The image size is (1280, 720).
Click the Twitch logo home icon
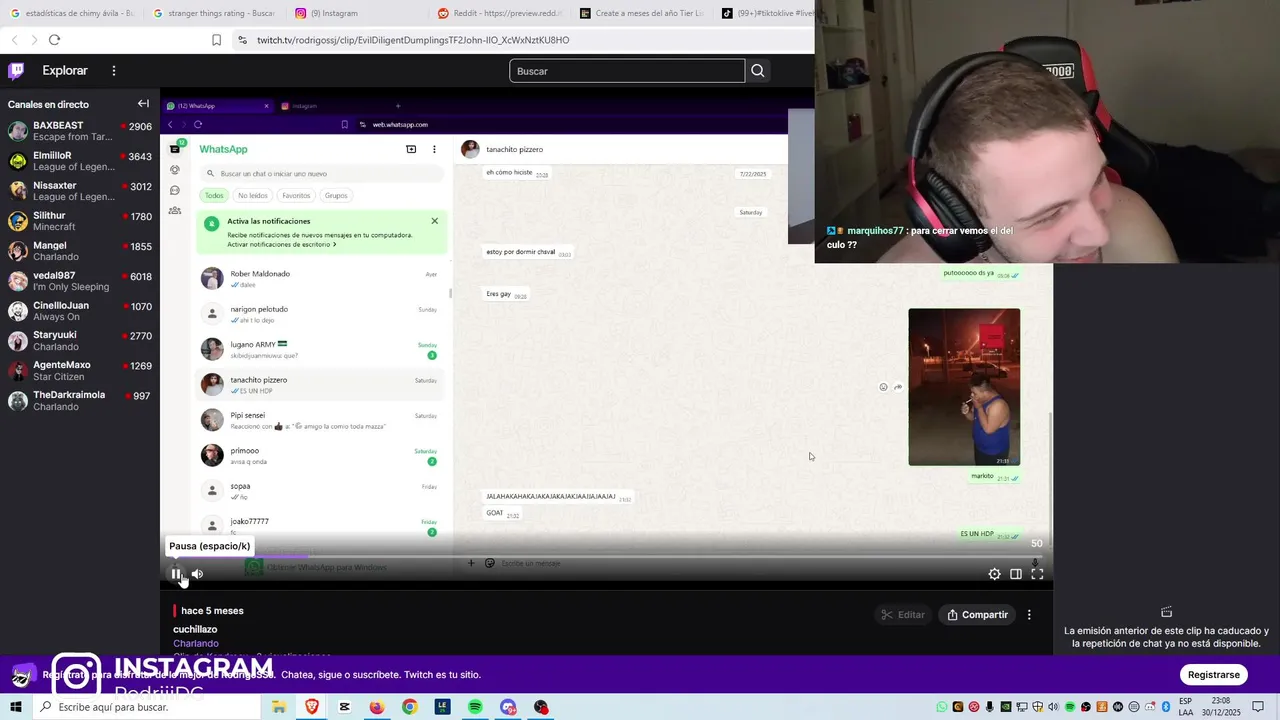pyautogui.click(x=16, y=71)
